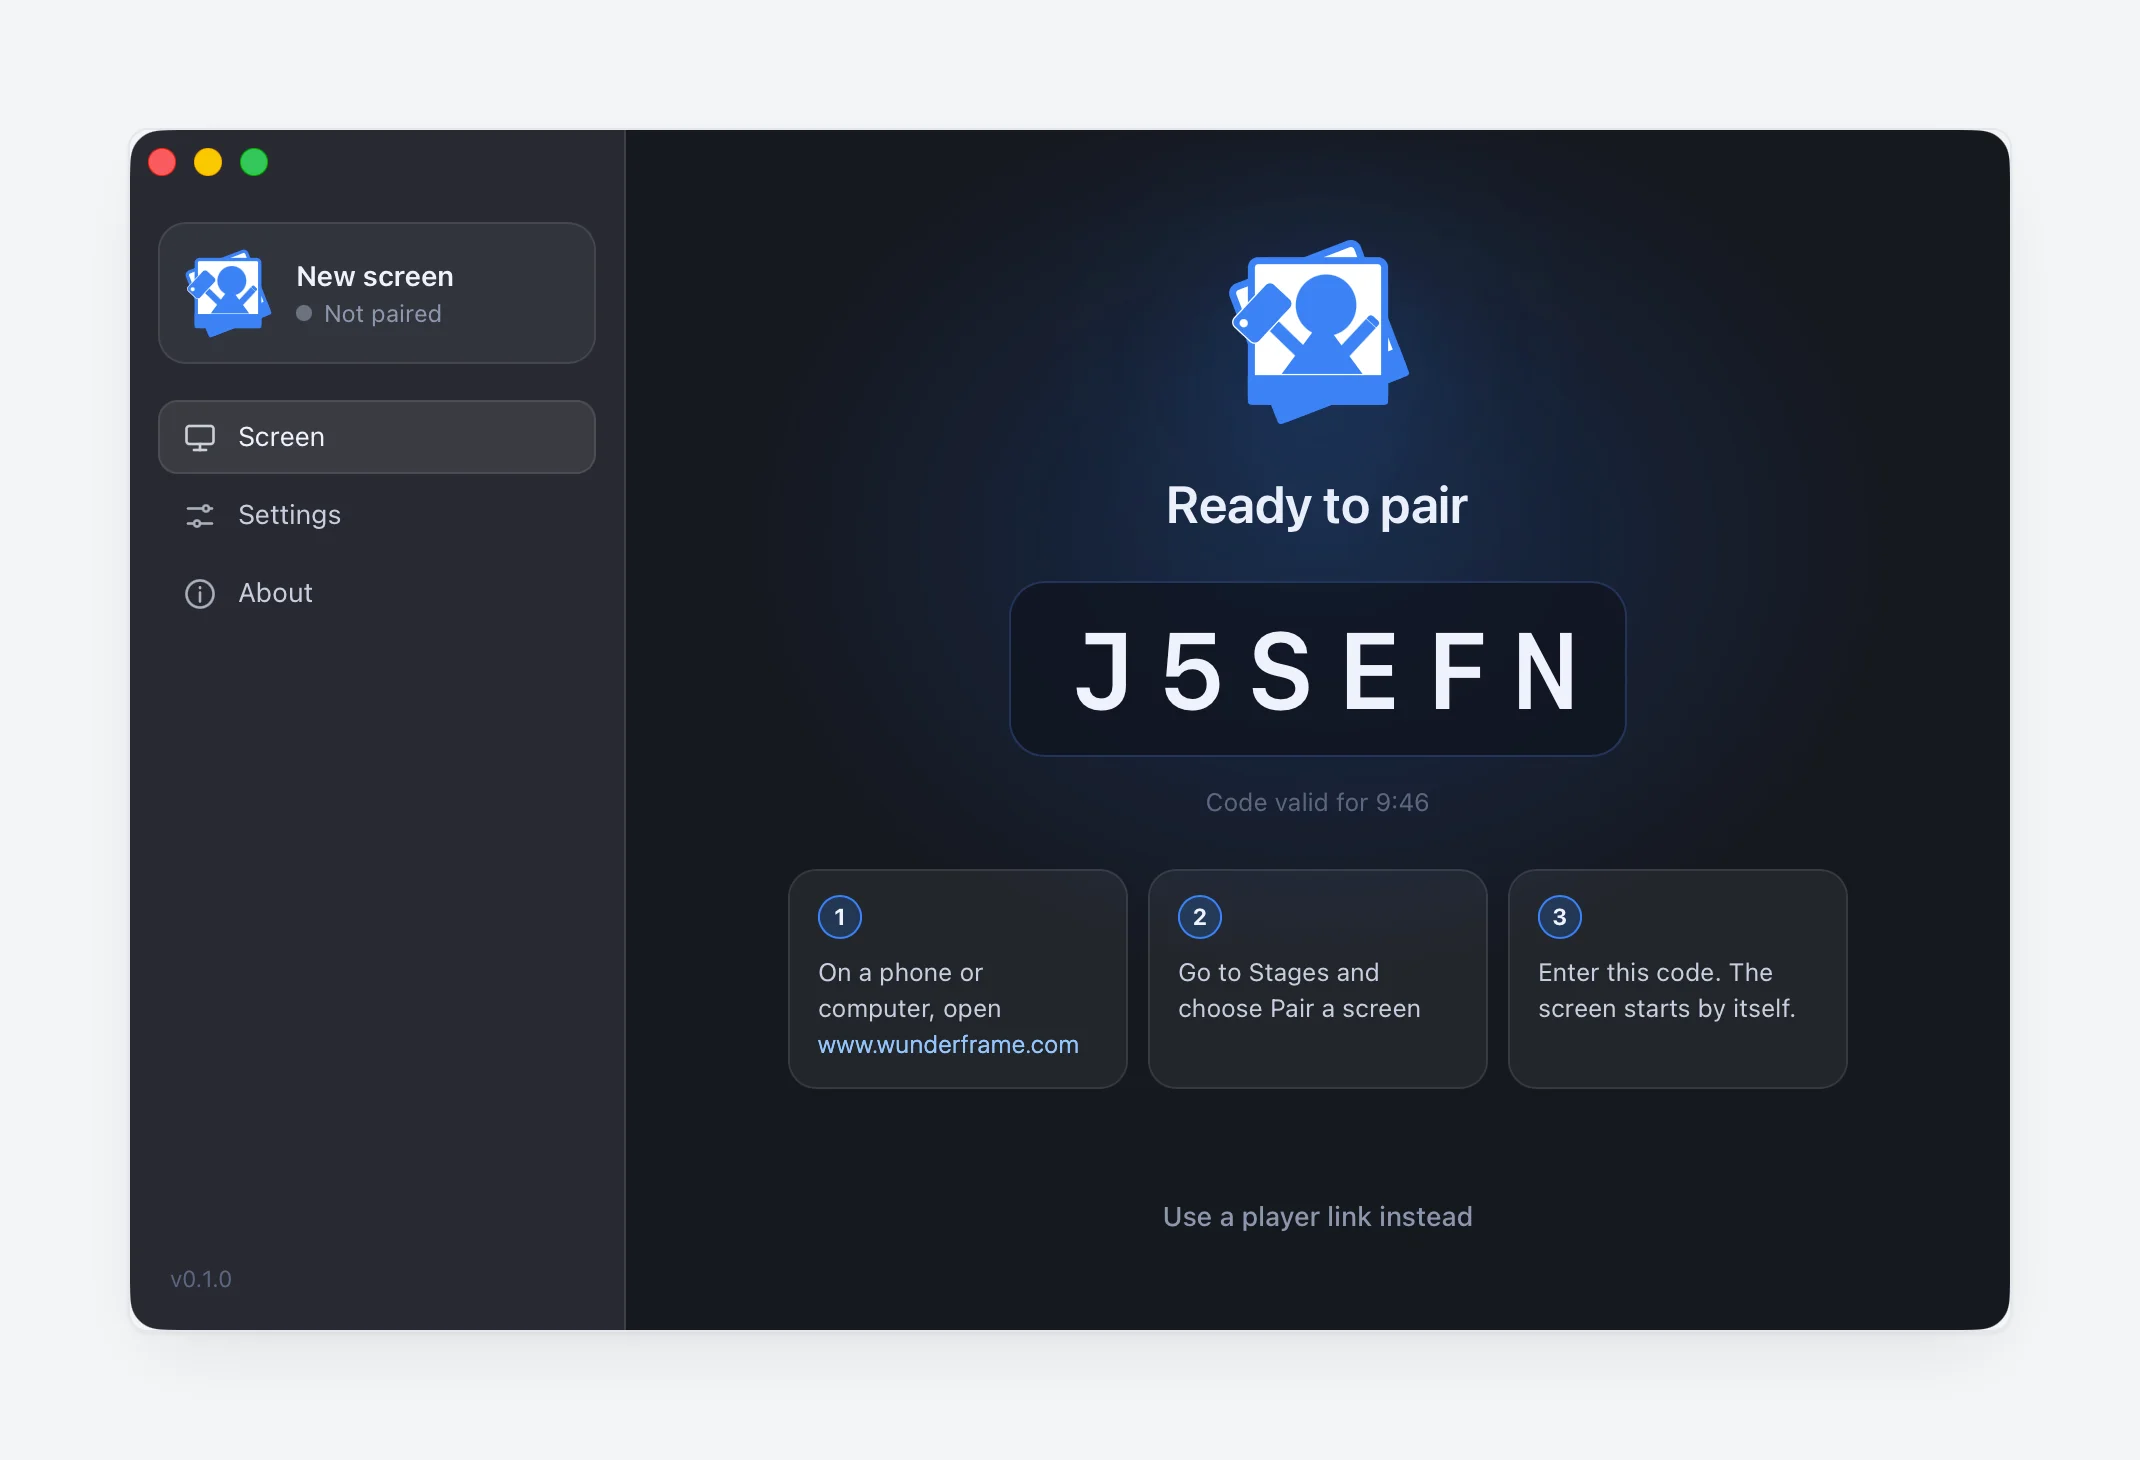Click the step 1 number badge
The width and height of the screenshot is (2140, 1460).
pyautogui.click(x=840, y=917)
